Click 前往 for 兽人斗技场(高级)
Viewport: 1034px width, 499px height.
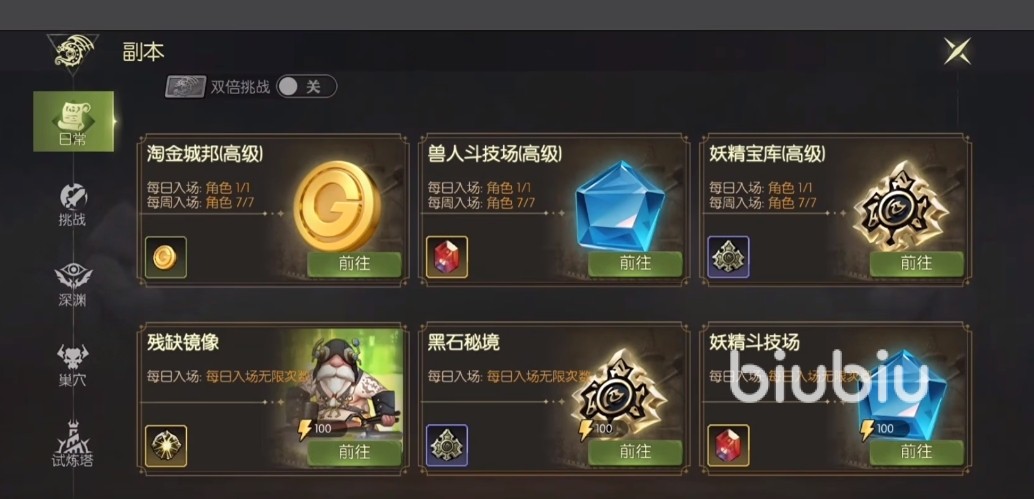coord(635,264)
